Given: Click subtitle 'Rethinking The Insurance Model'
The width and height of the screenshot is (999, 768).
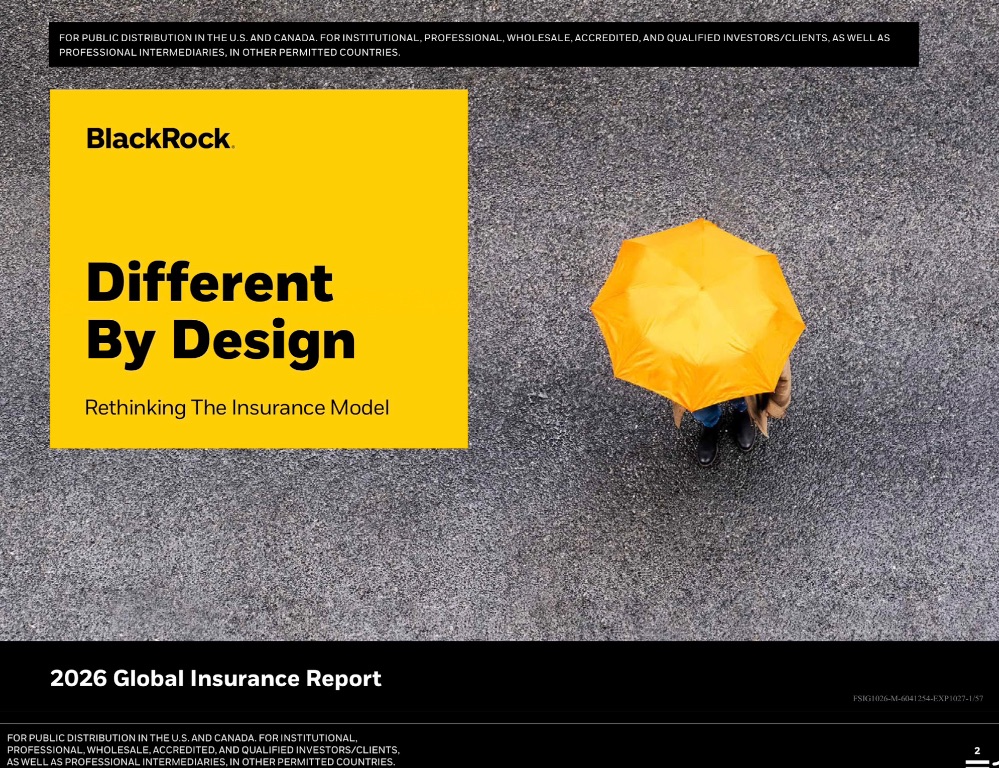Looking at the screenshot, I should pyautogui.click(x=237, y=408).
